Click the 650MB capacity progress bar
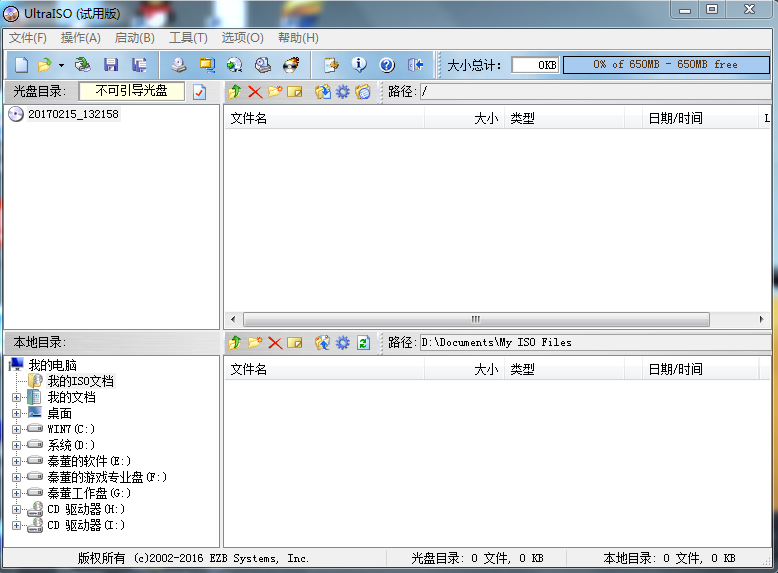778x573 pixels. tap(665, 64)
